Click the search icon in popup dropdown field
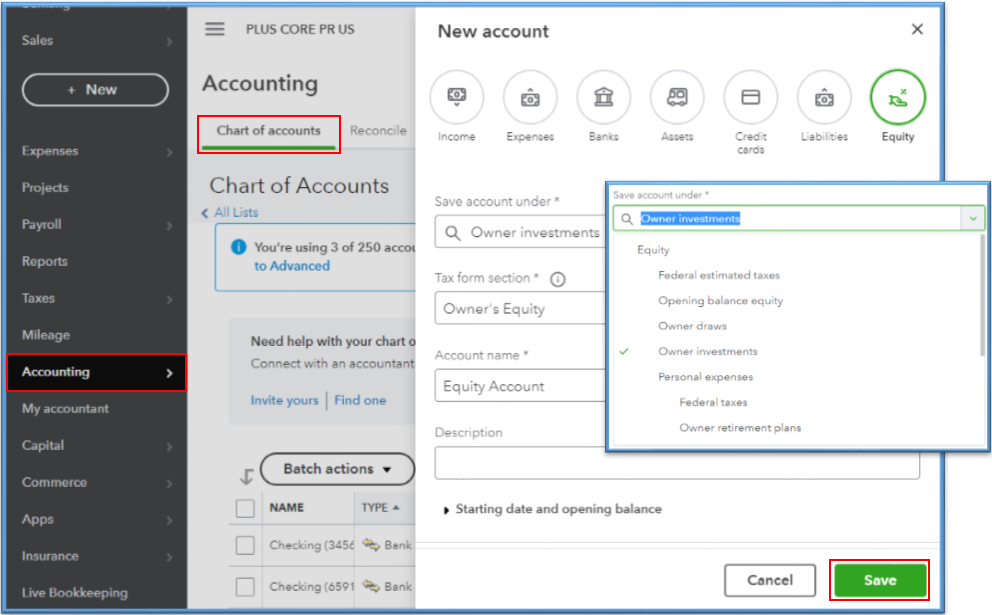Viewport: 992px width, 615px height. click(626, 219)
